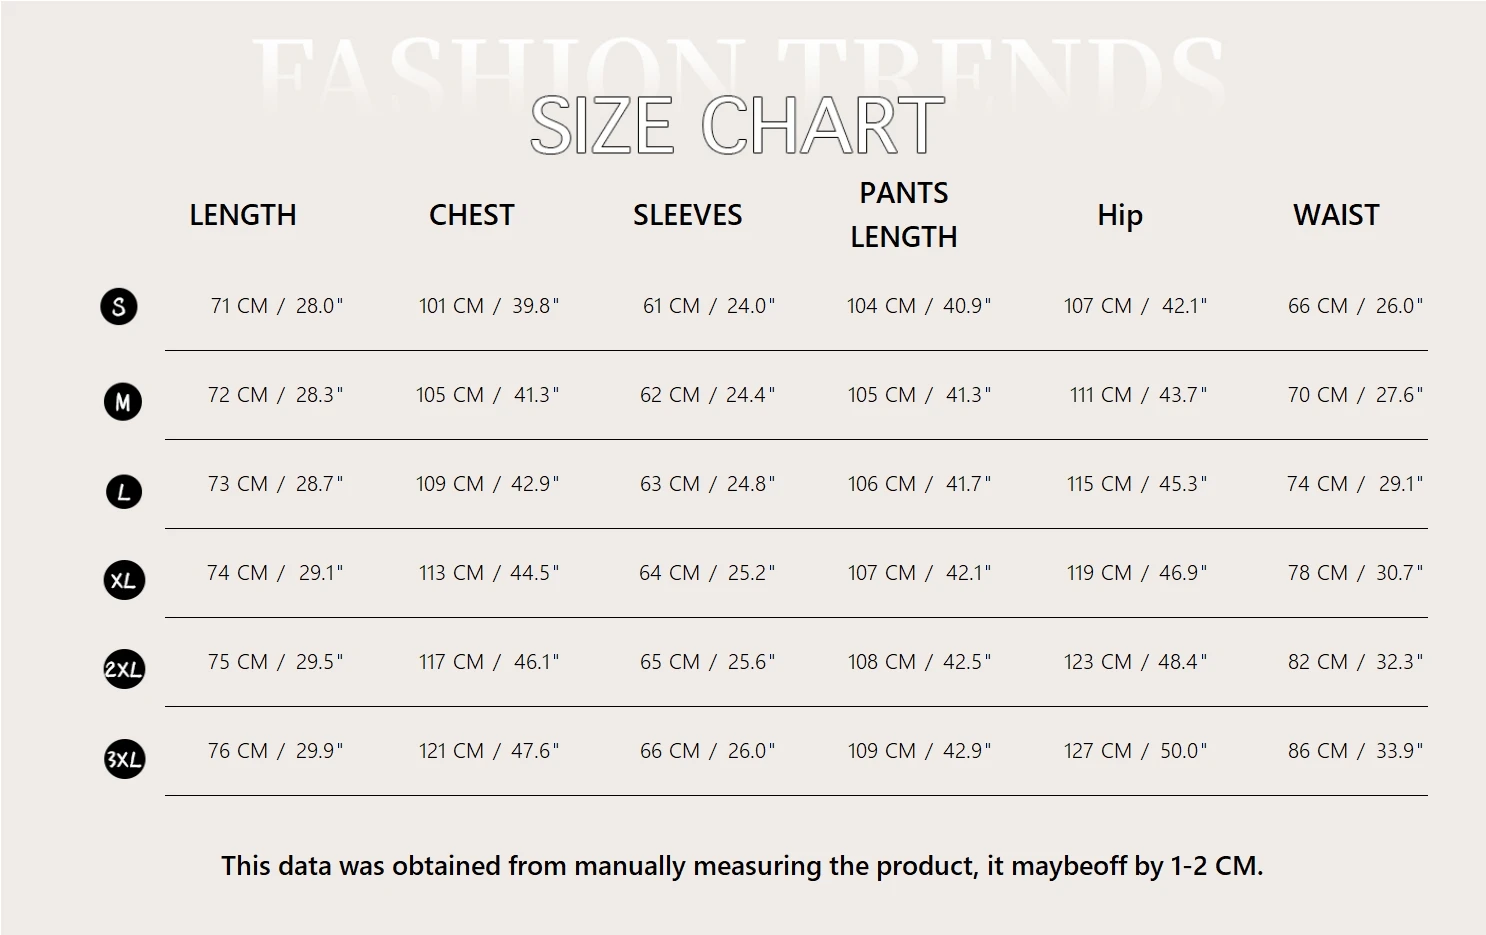1486x935 pixels.
Task: Click the 3XL length value 76 CM
Action: point(238,751)
